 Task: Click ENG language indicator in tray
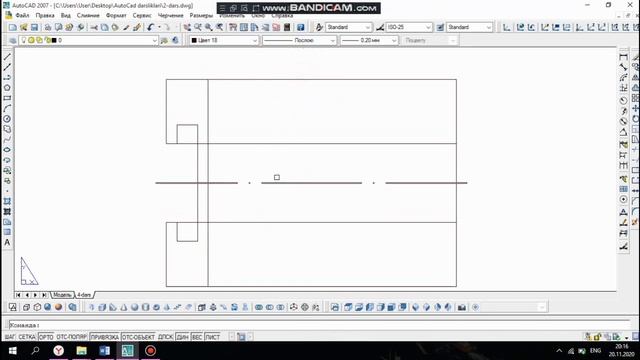click(596, 351)
